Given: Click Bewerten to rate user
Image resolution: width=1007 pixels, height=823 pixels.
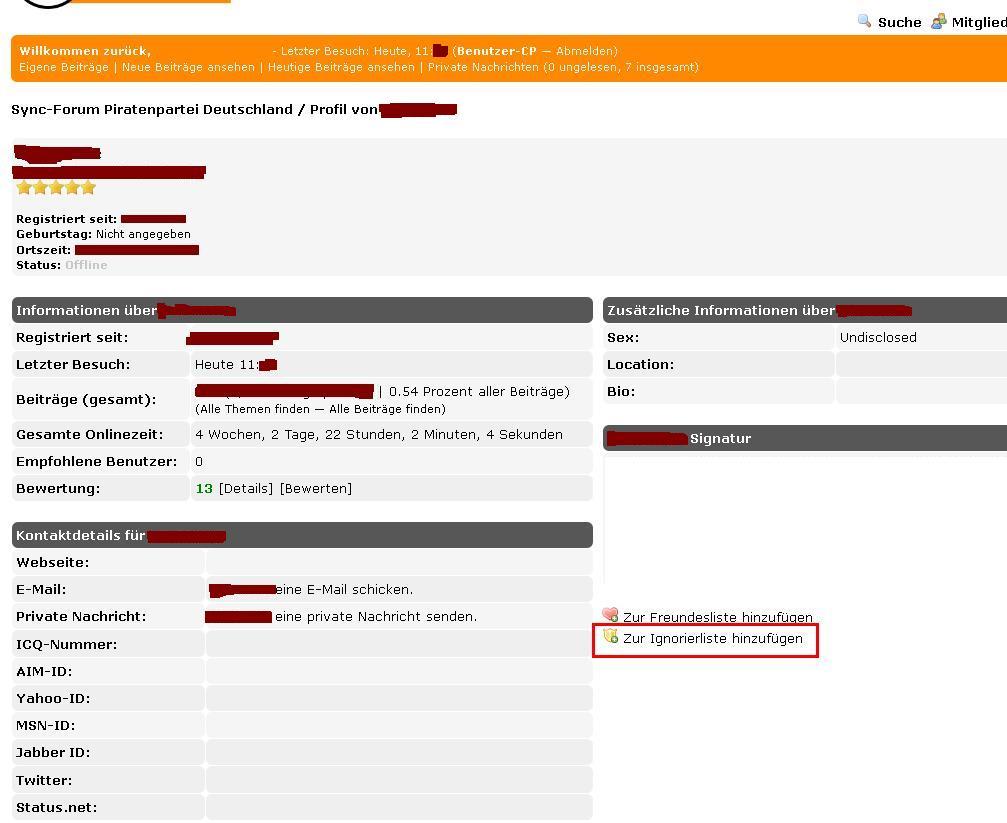Looking at the screenshot, I should pos(316,488).
